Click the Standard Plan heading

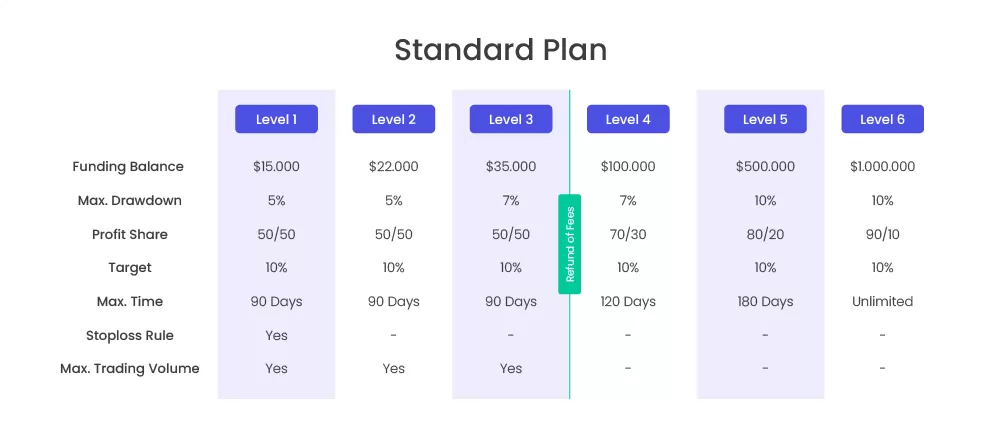500,50
